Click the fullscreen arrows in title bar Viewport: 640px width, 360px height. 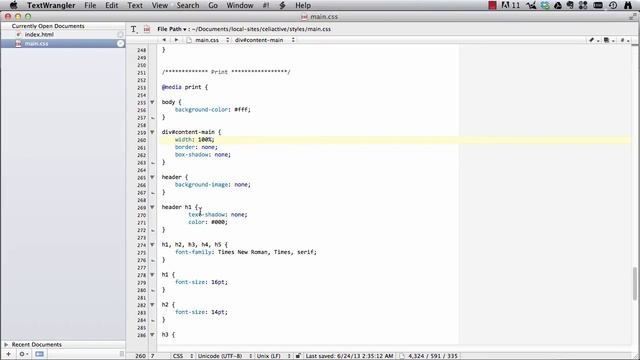[633, 17]
